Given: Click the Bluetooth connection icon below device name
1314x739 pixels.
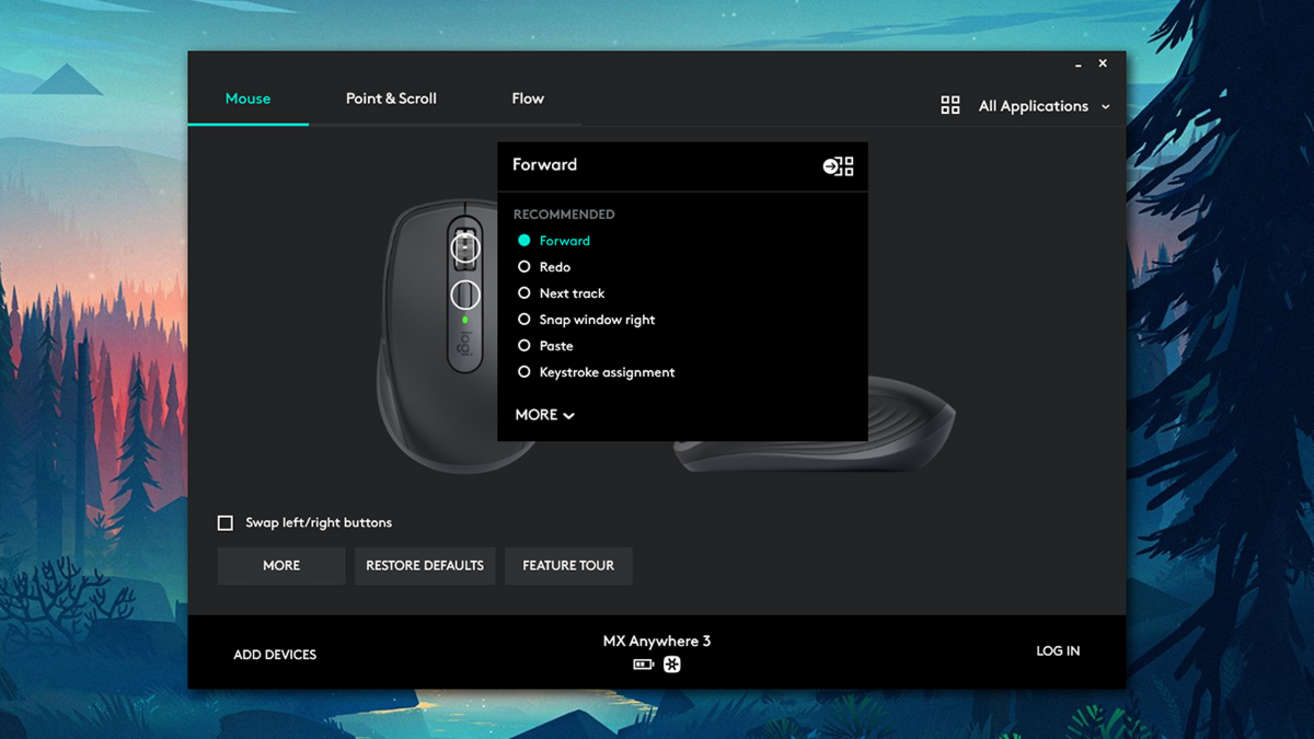Looking at the screenshot, I should [672, 665].
